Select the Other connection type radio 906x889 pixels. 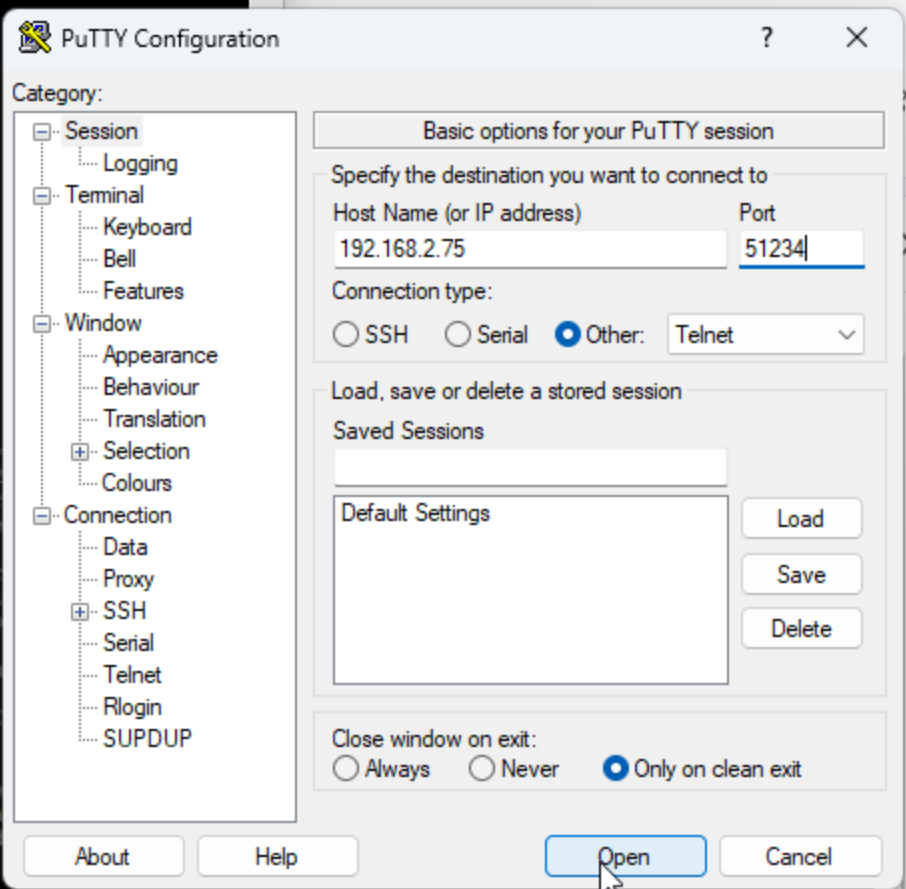(568, 335)
